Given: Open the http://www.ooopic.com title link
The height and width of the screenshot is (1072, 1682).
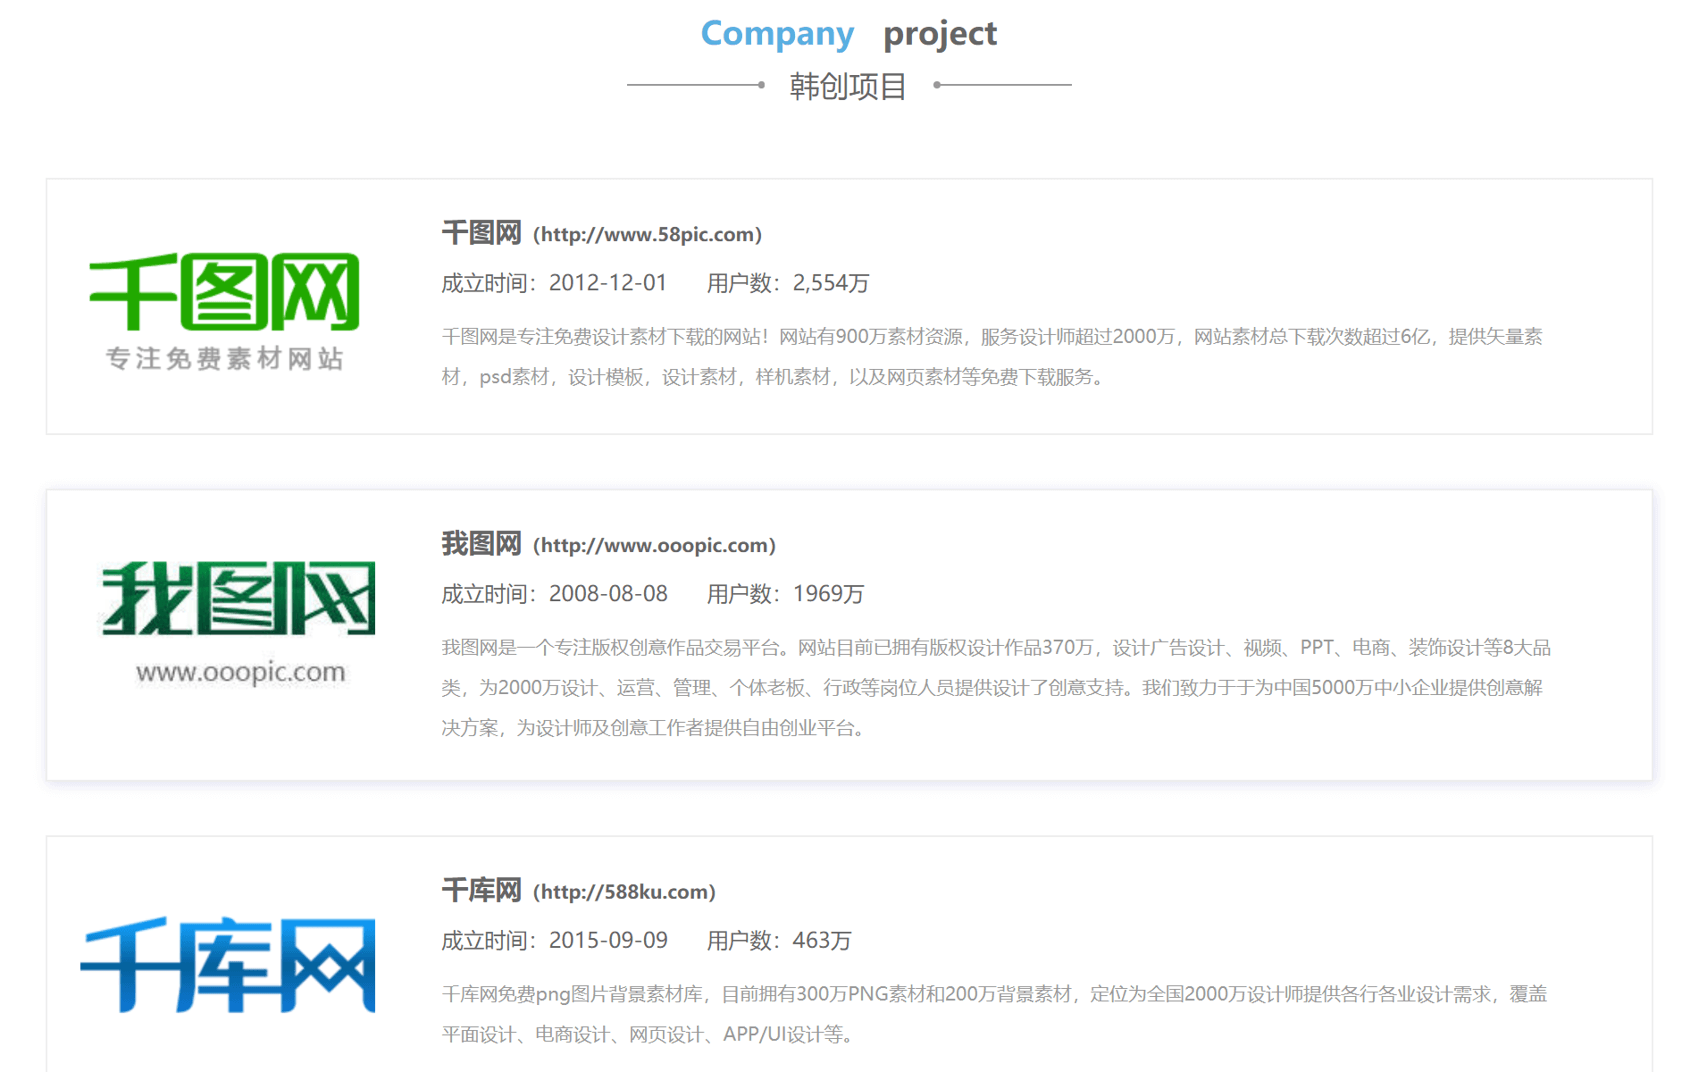Looking at the screenshot, I should (654, 546).
